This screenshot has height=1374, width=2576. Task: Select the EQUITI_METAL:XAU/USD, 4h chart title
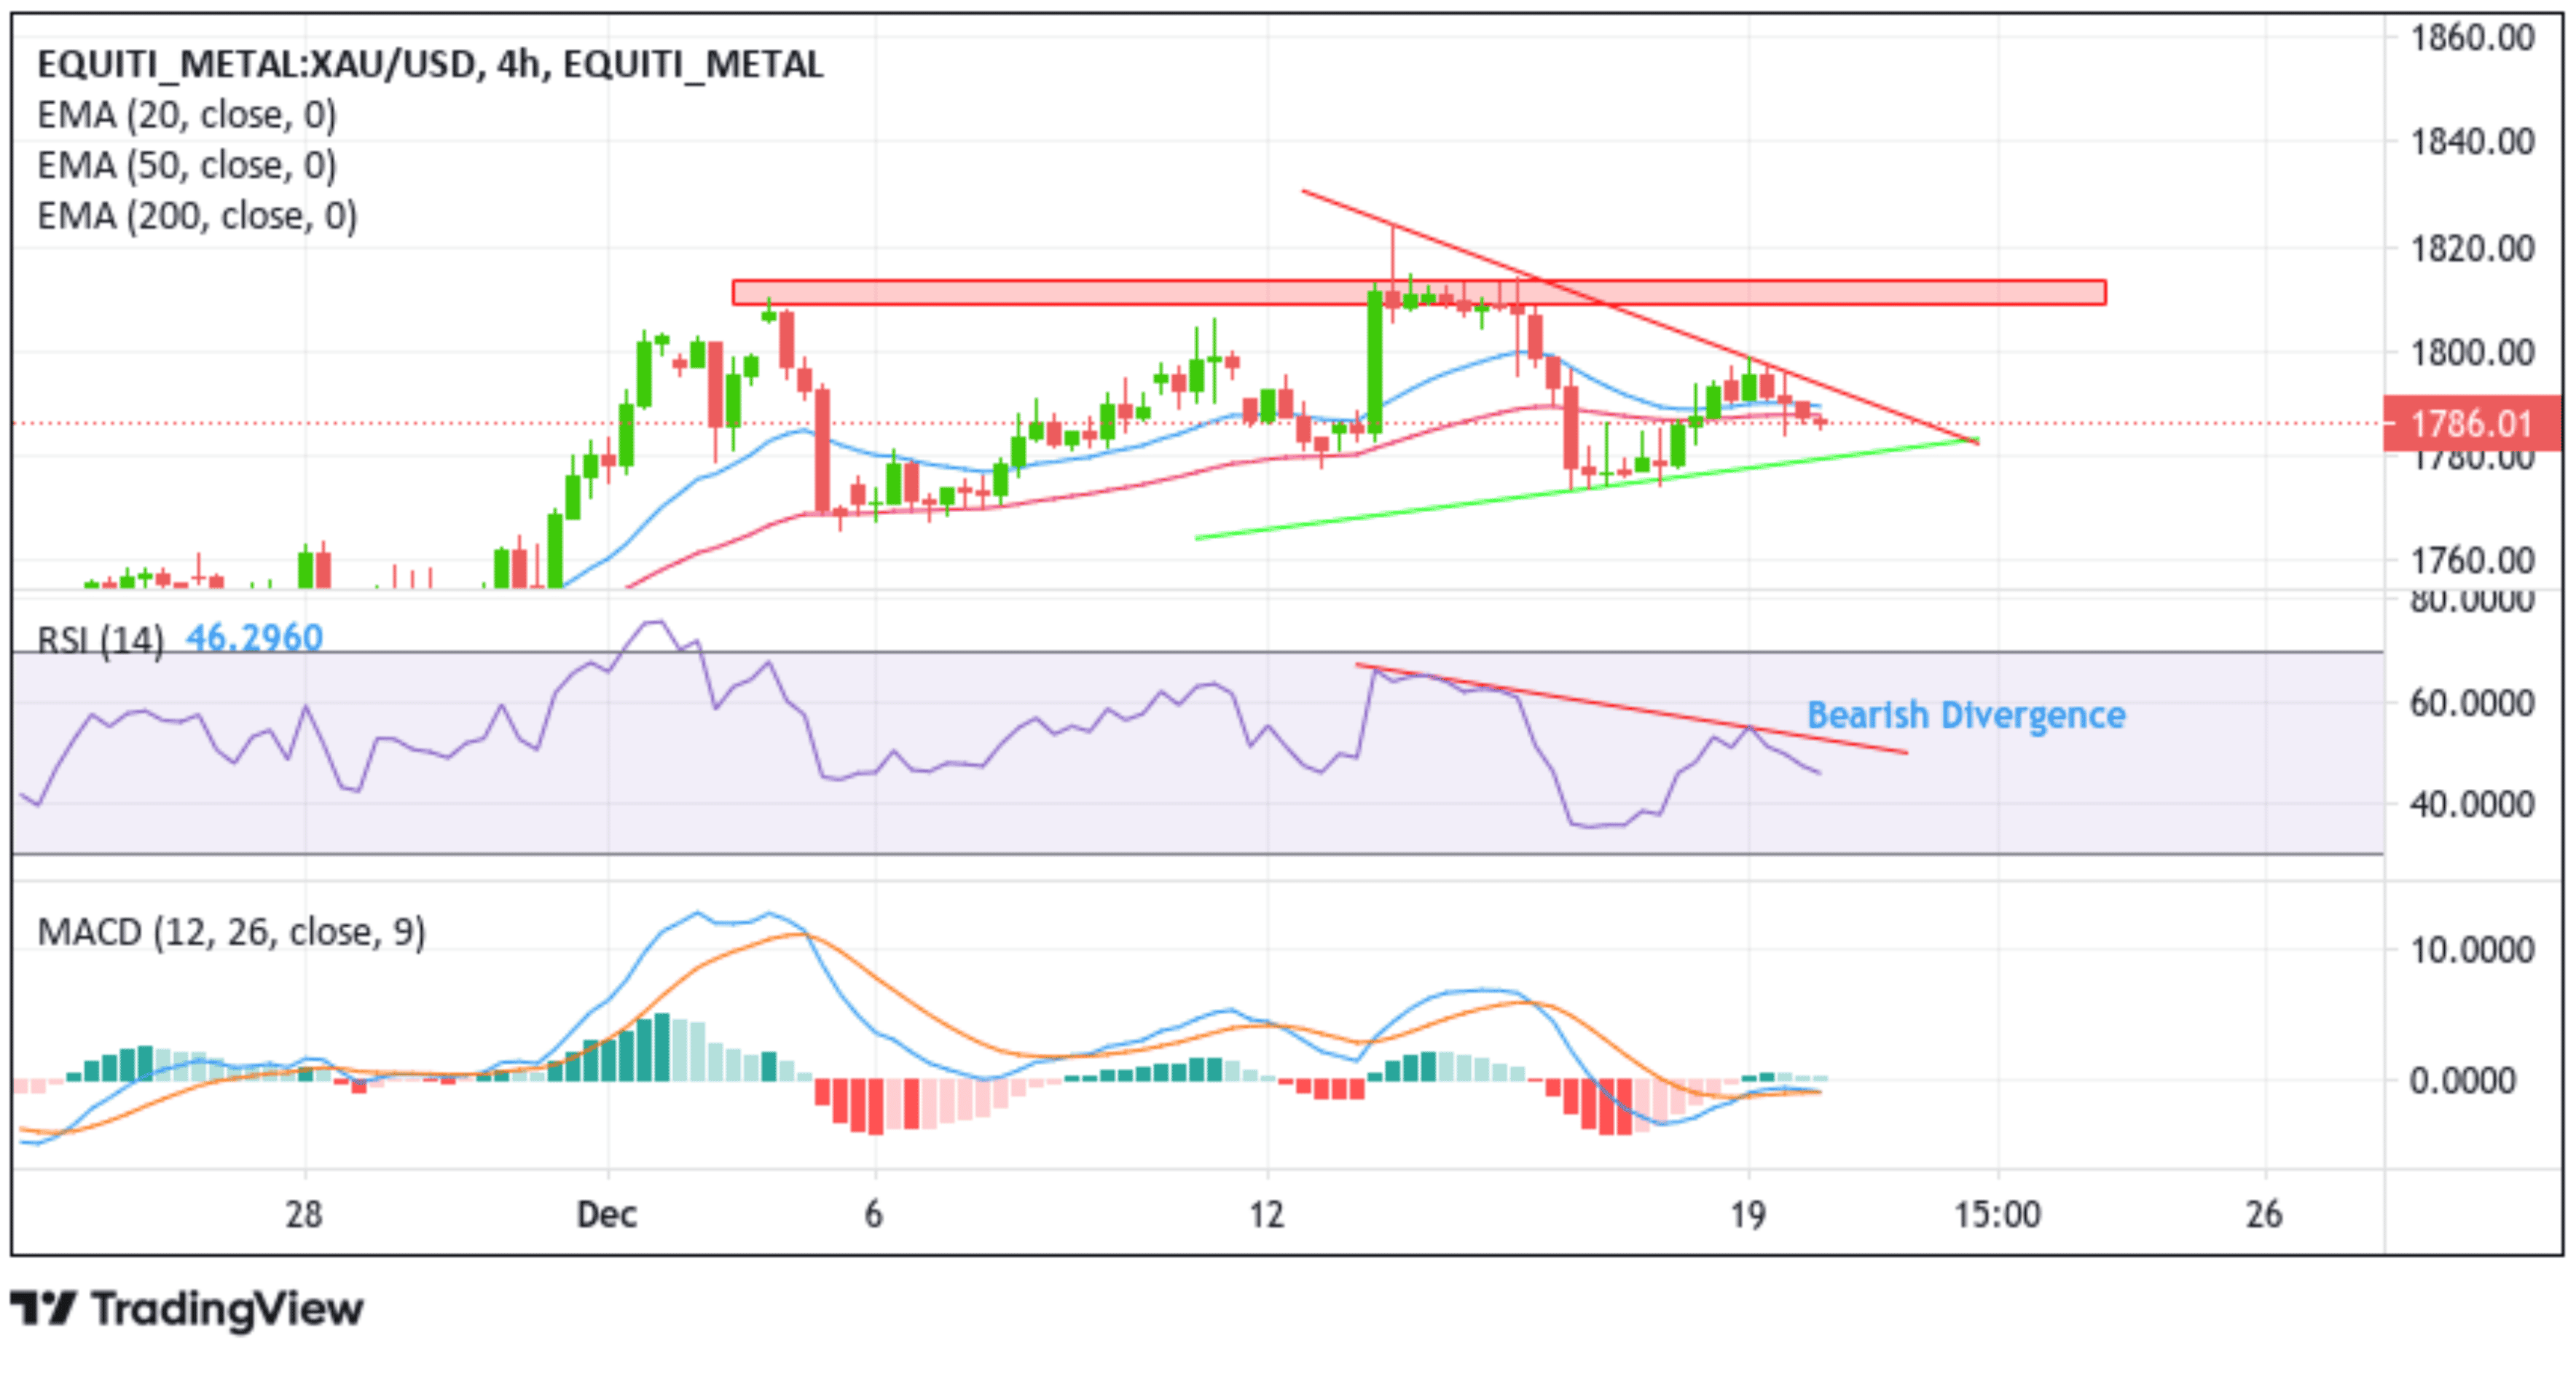tap(430, 64)
